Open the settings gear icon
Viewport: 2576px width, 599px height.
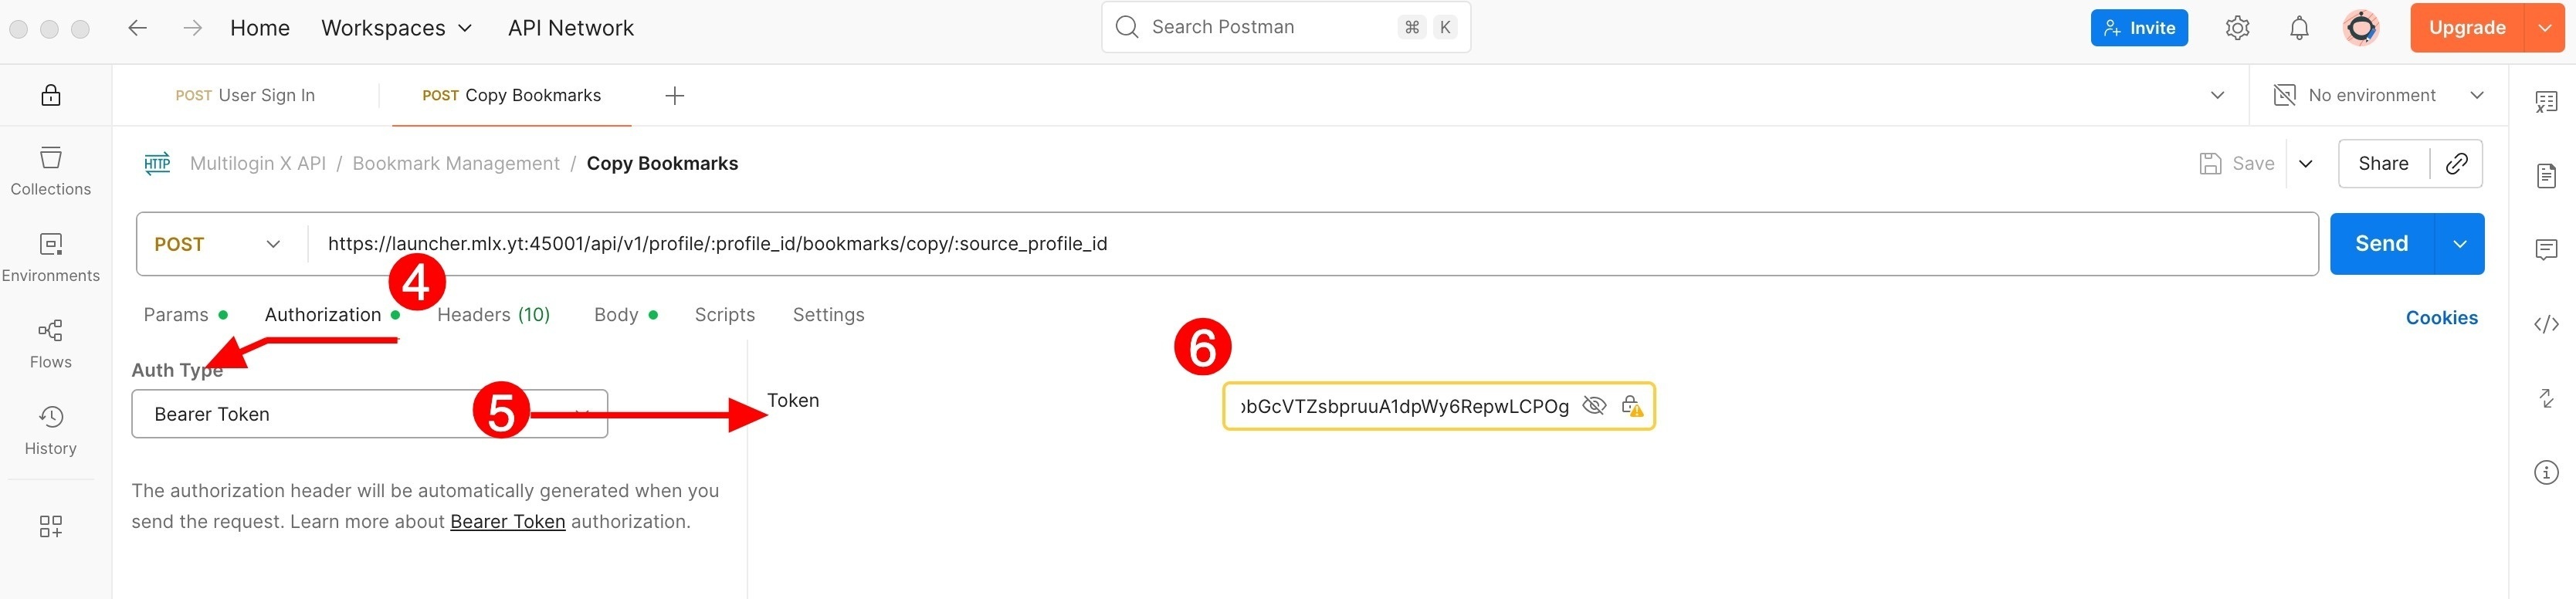click(2237, 28)
